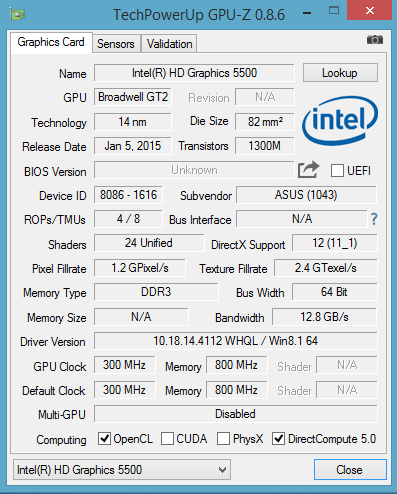Viewport: 397px width, 494px height.
Task: Open the Validation tab
Action: [x=169, y=44]
